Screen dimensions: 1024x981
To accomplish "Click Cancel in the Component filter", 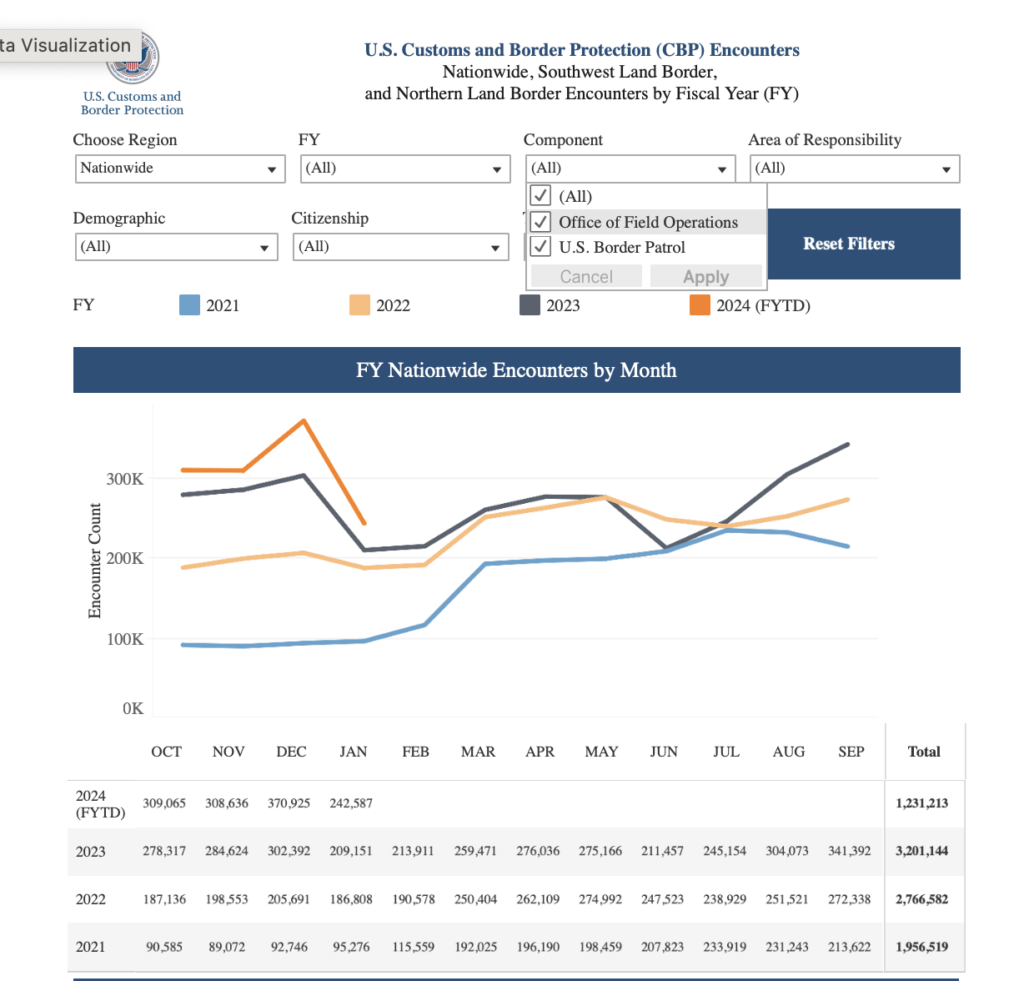I will (586, 277).
